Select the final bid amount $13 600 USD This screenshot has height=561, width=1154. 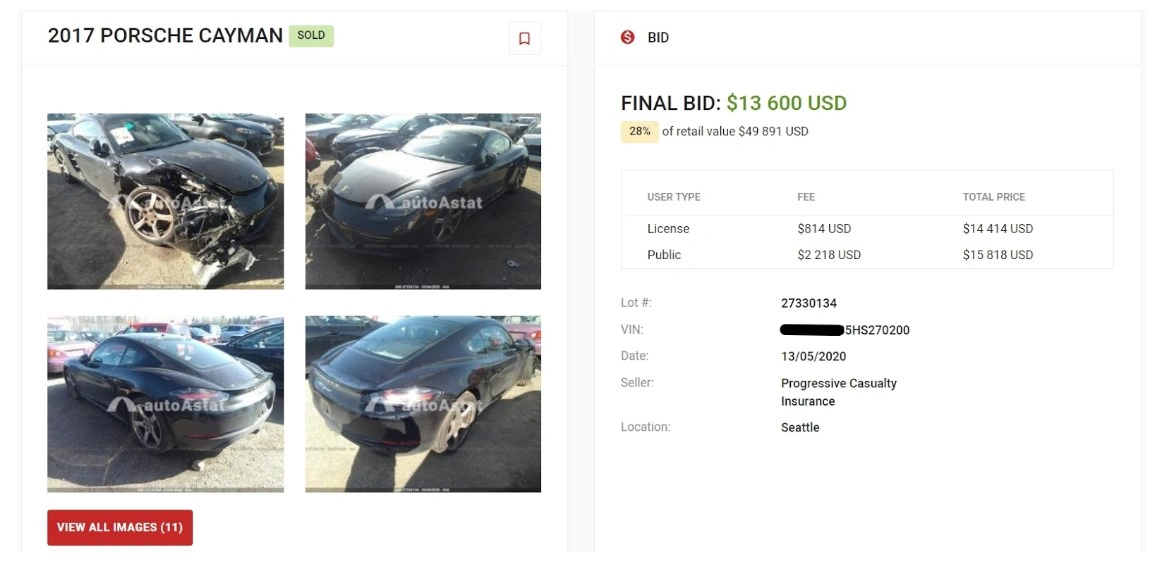point(786,103)
